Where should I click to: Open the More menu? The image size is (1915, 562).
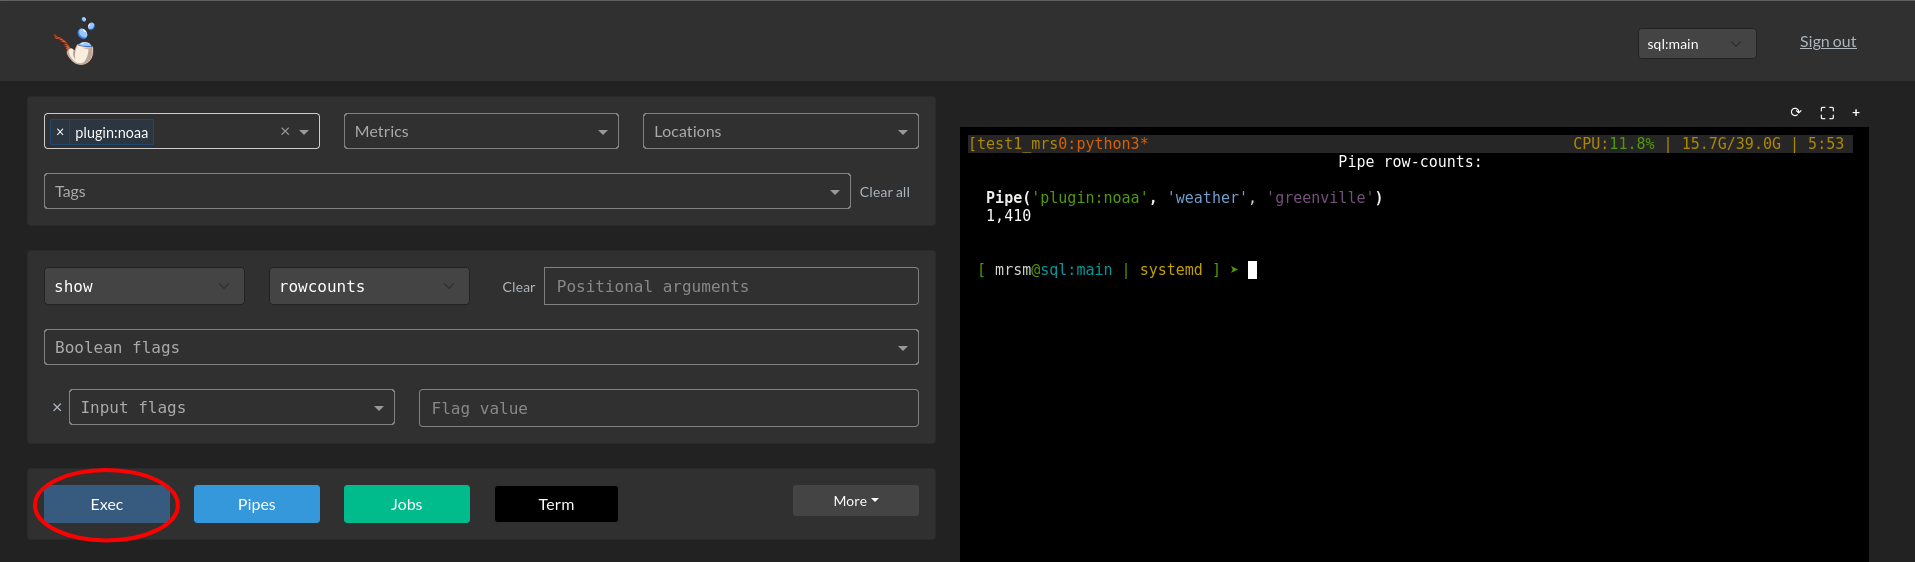tap(856, 501)
